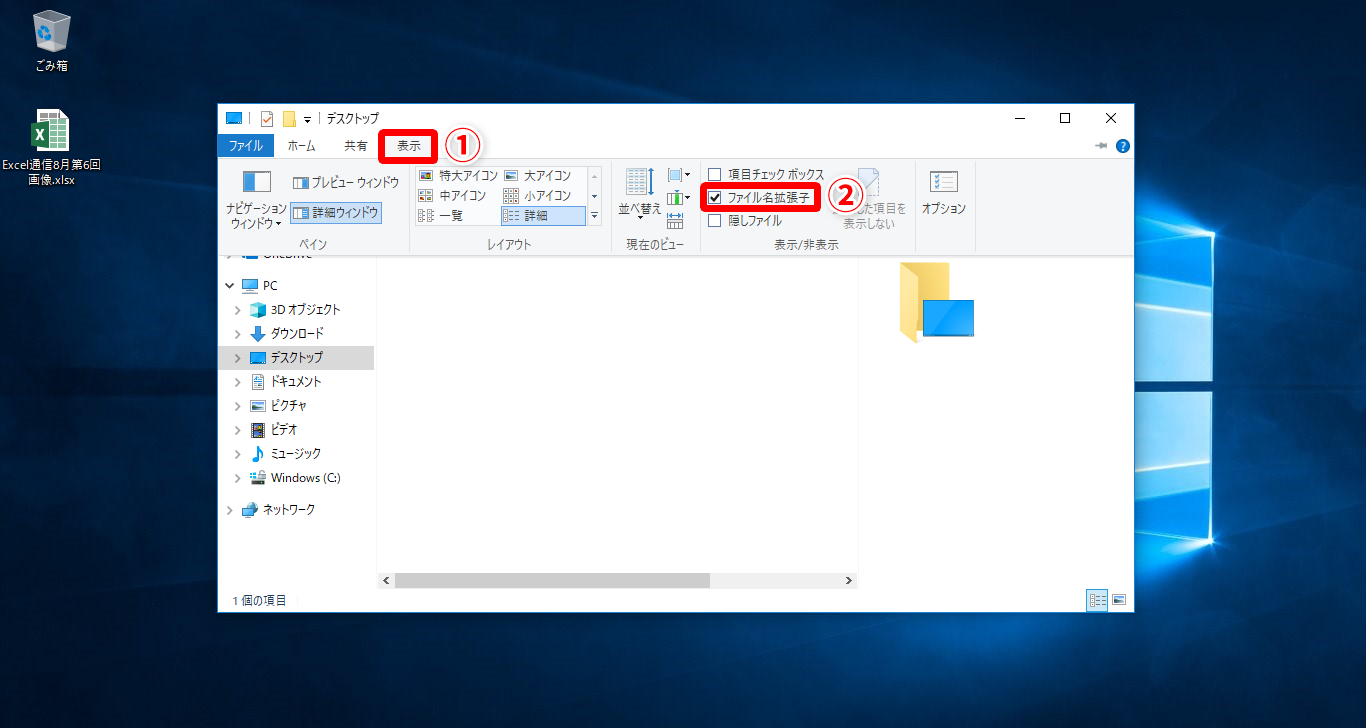Expand the ドキュメント tree node
This screenshot has height=728, width=1366.
237,381
